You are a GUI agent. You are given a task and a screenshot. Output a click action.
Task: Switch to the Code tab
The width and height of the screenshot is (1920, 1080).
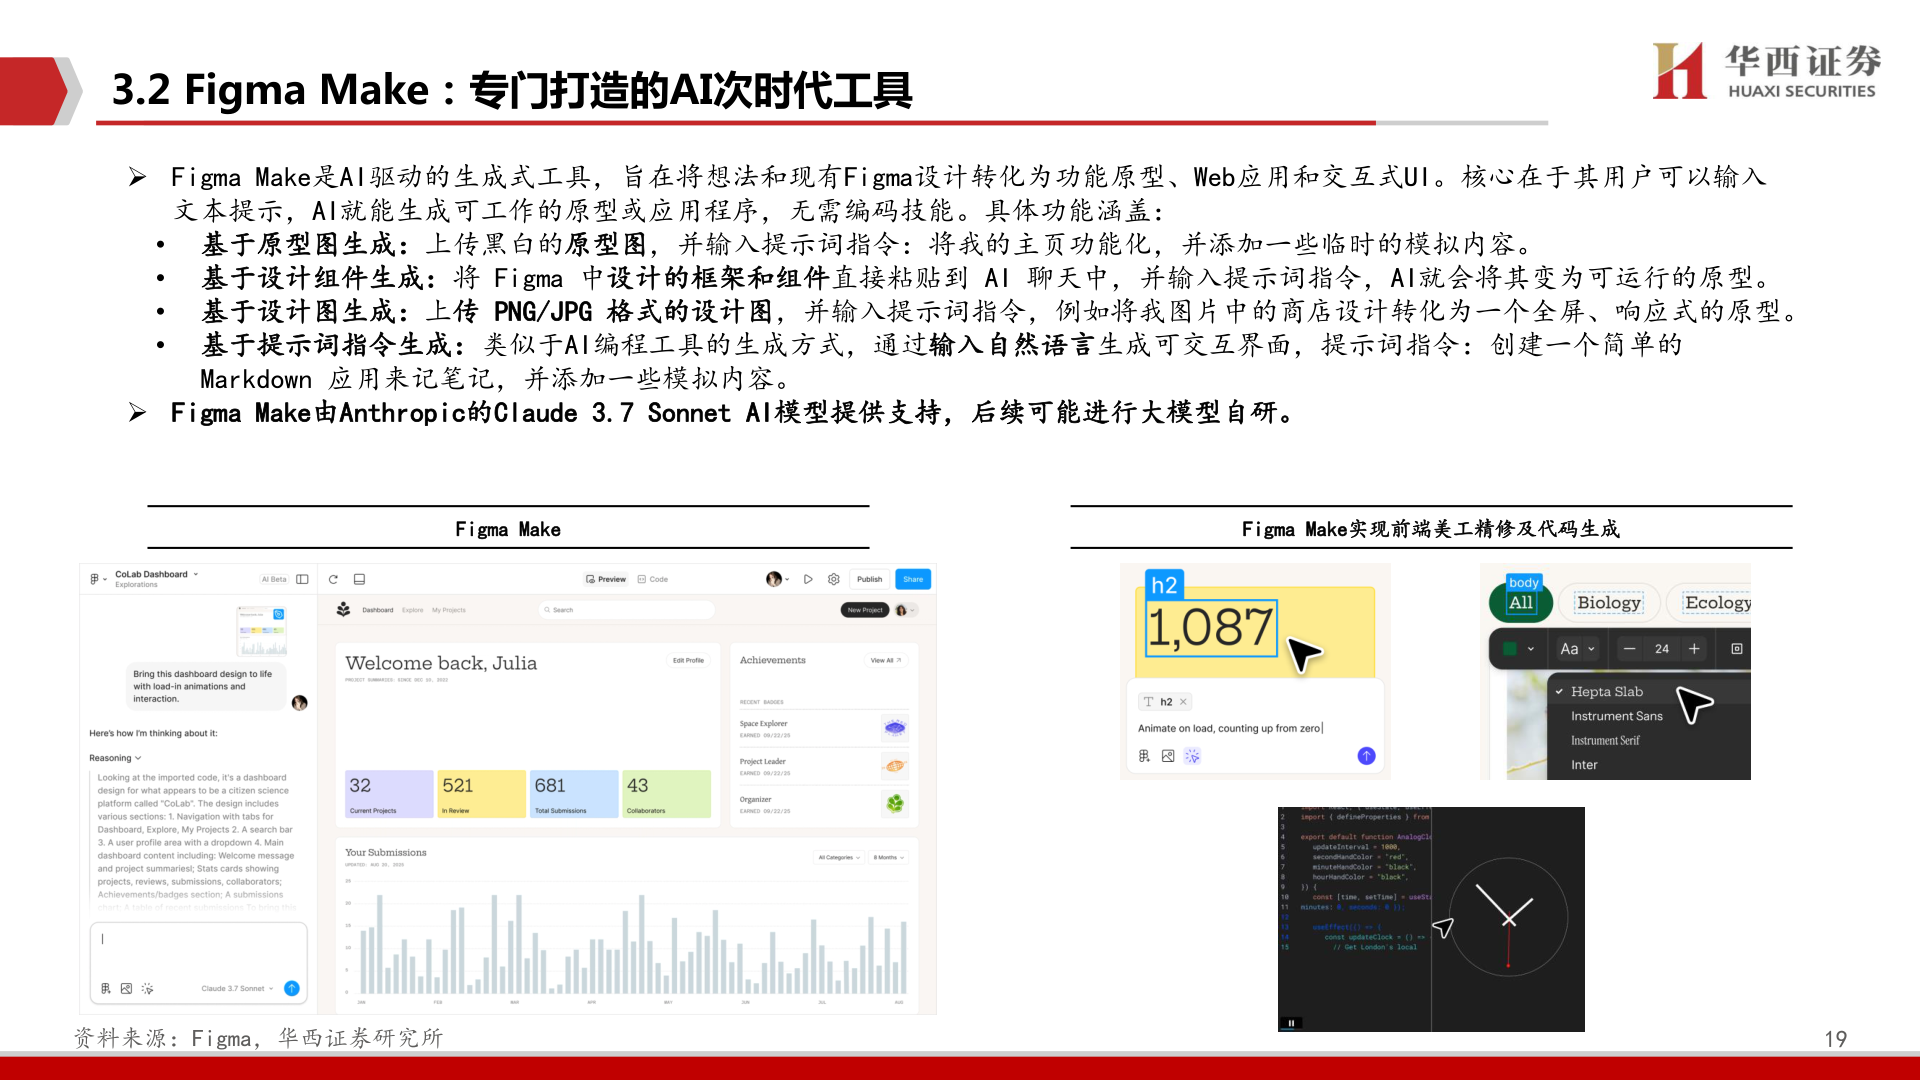tap(653, 579)
